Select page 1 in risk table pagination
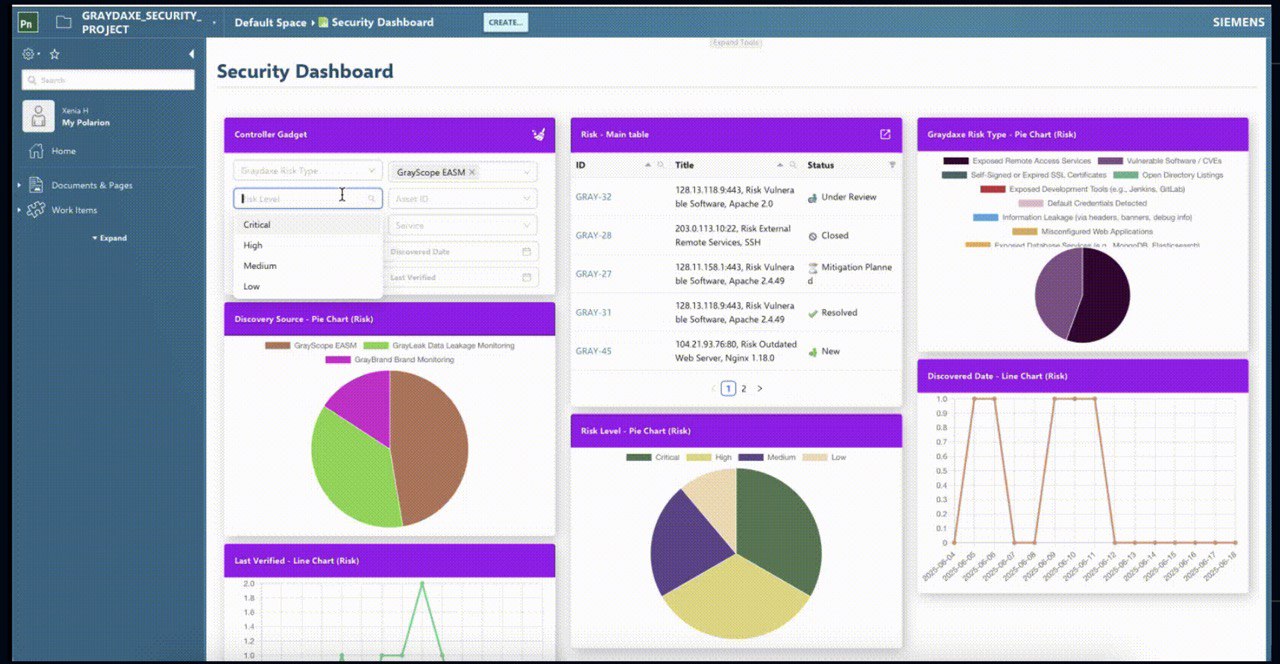1280x664 pixels. [728, 388]
